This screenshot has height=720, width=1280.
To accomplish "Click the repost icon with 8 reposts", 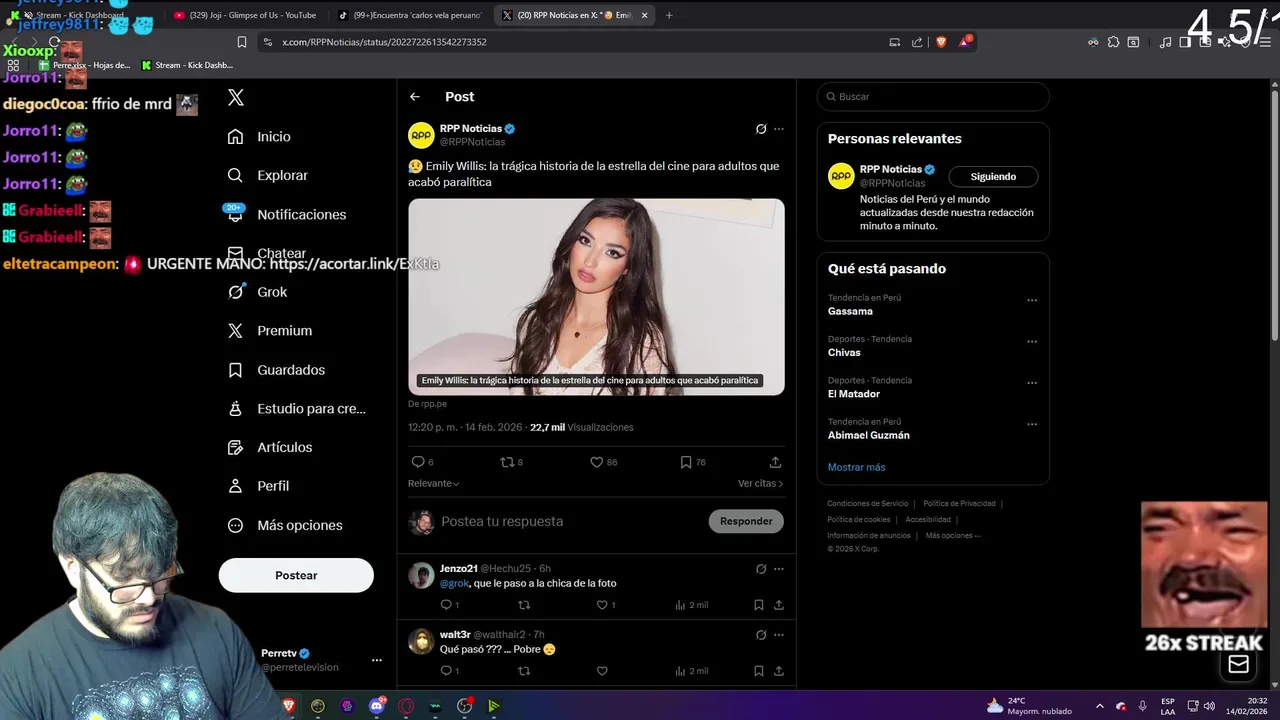I will click(506, 462).
